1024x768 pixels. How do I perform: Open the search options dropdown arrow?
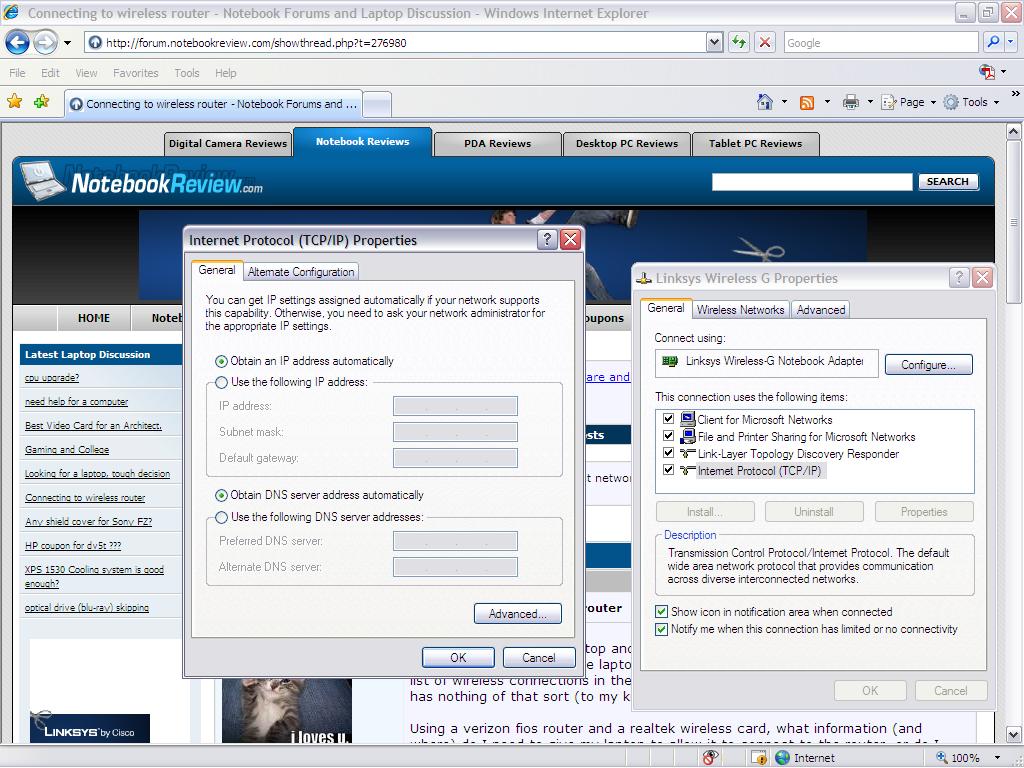click(x=1011, y=42)
